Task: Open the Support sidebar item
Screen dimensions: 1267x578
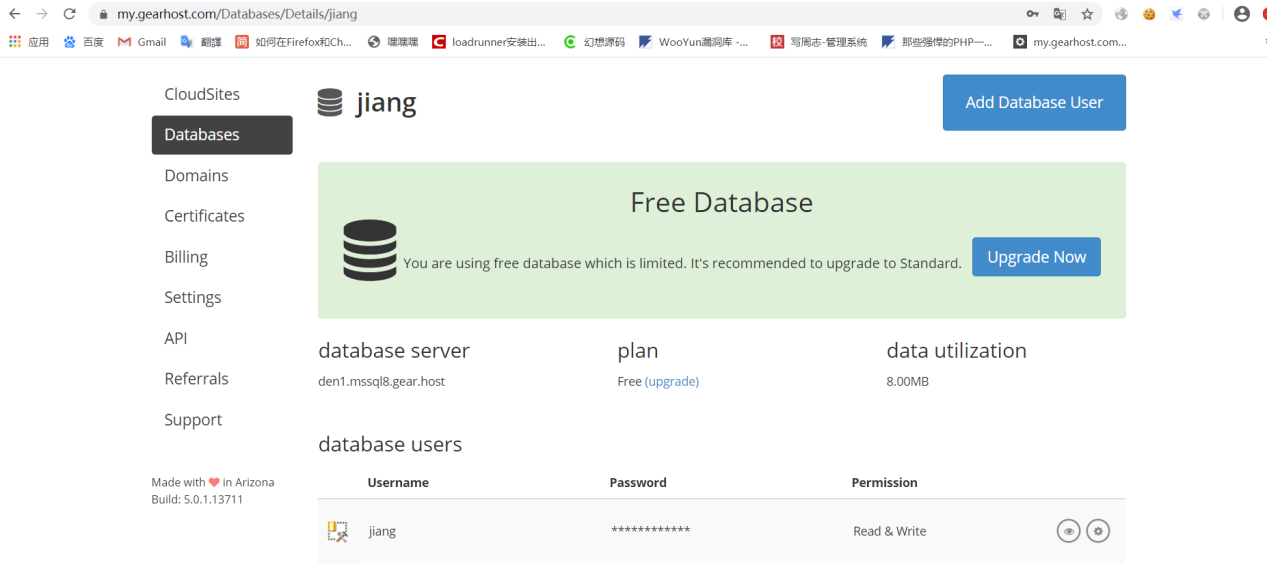Action: 193,420
